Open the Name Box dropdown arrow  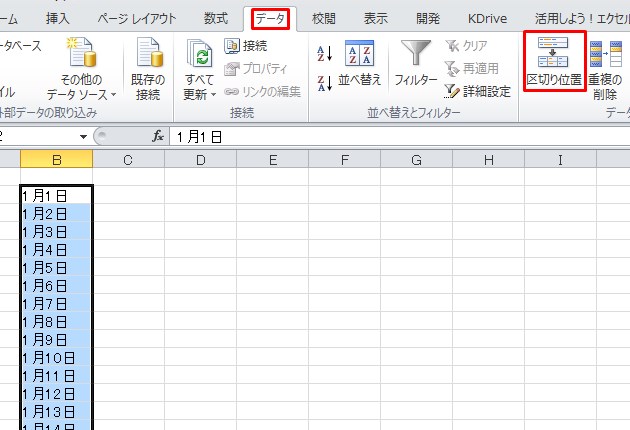point(82,136)
